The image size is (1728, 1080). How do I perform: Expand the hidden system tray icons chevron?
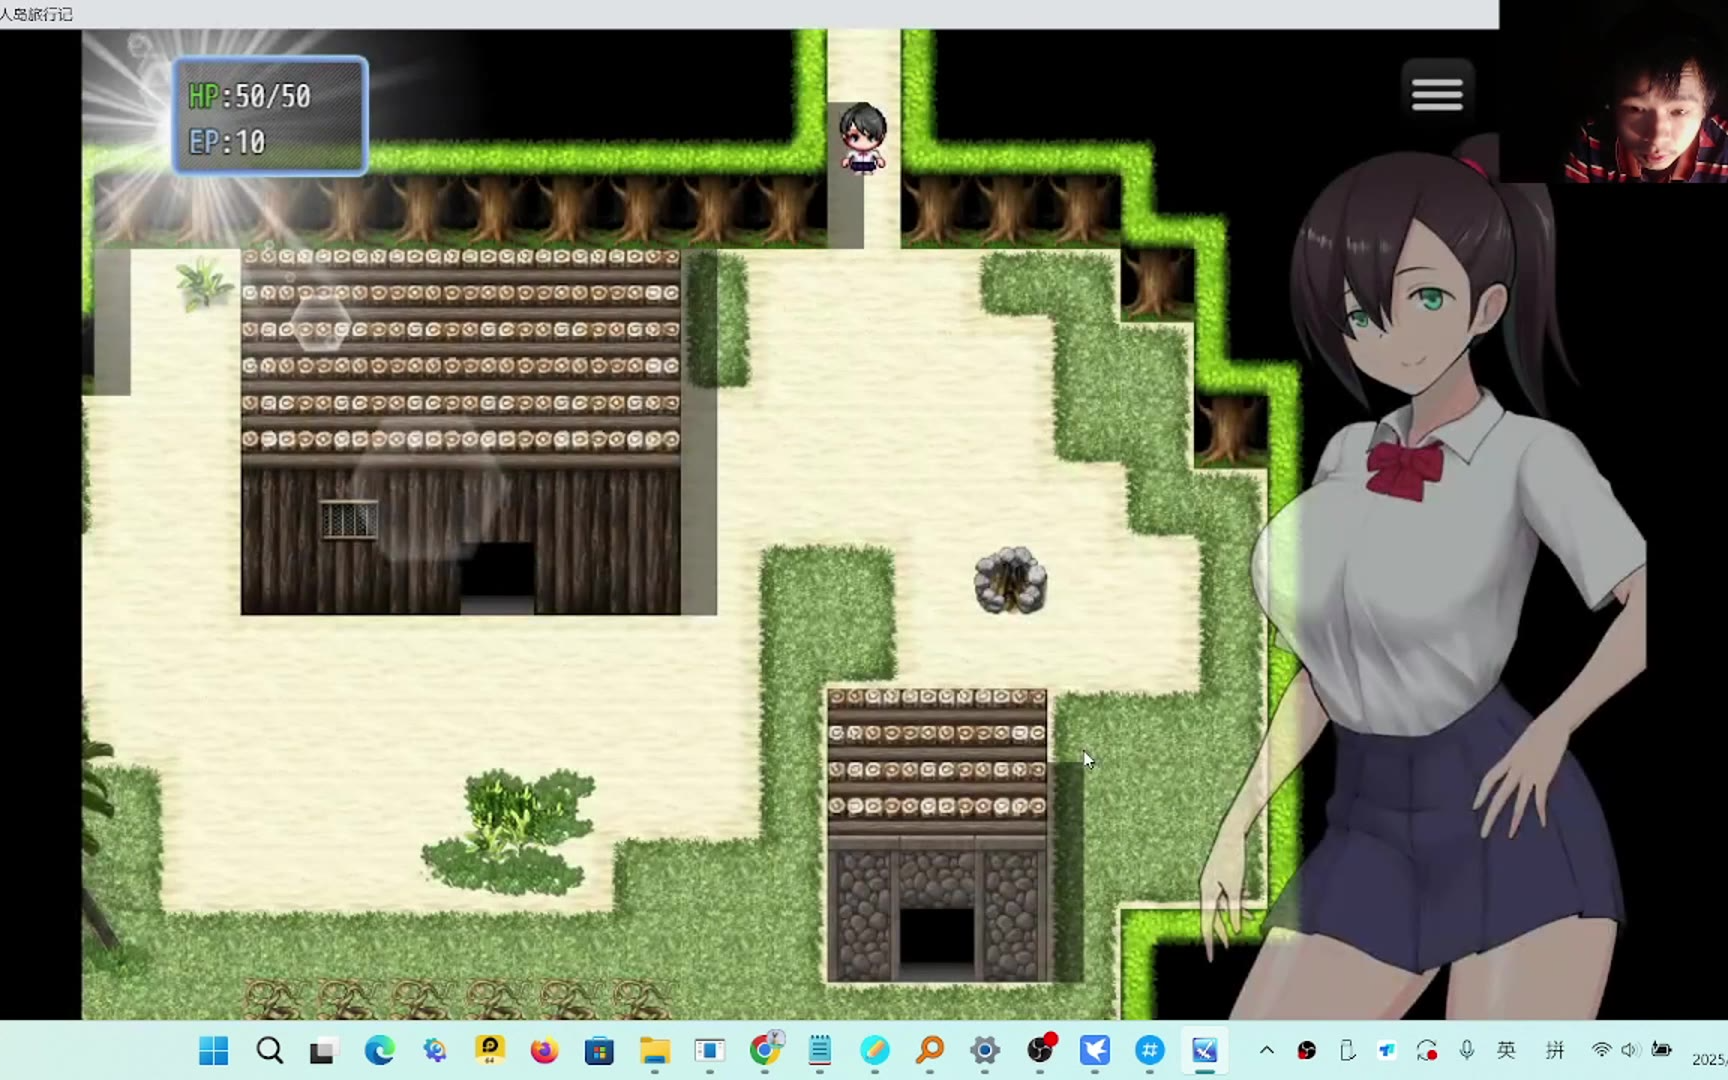click(x=1266, y=1050)
